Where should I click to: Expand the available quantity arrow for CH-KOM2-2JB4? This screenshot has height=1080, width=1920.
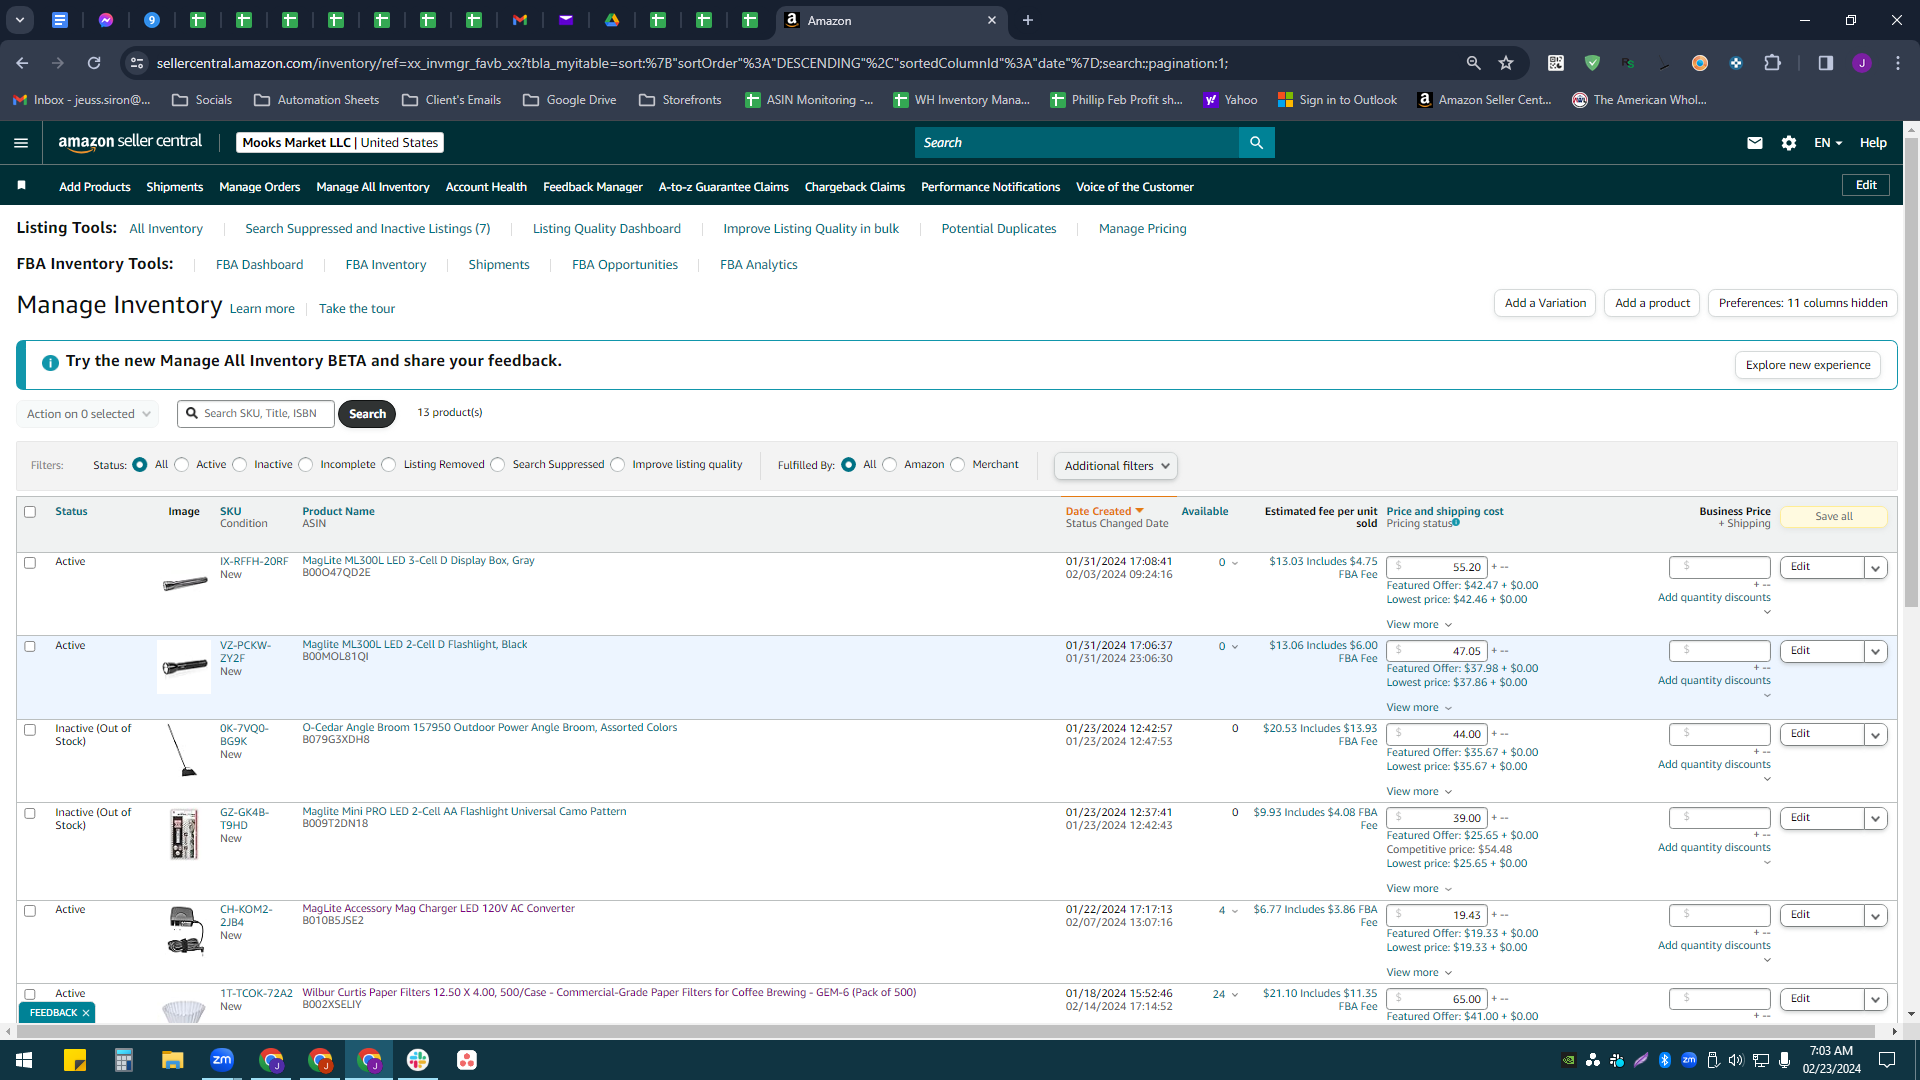(1235, 911)
